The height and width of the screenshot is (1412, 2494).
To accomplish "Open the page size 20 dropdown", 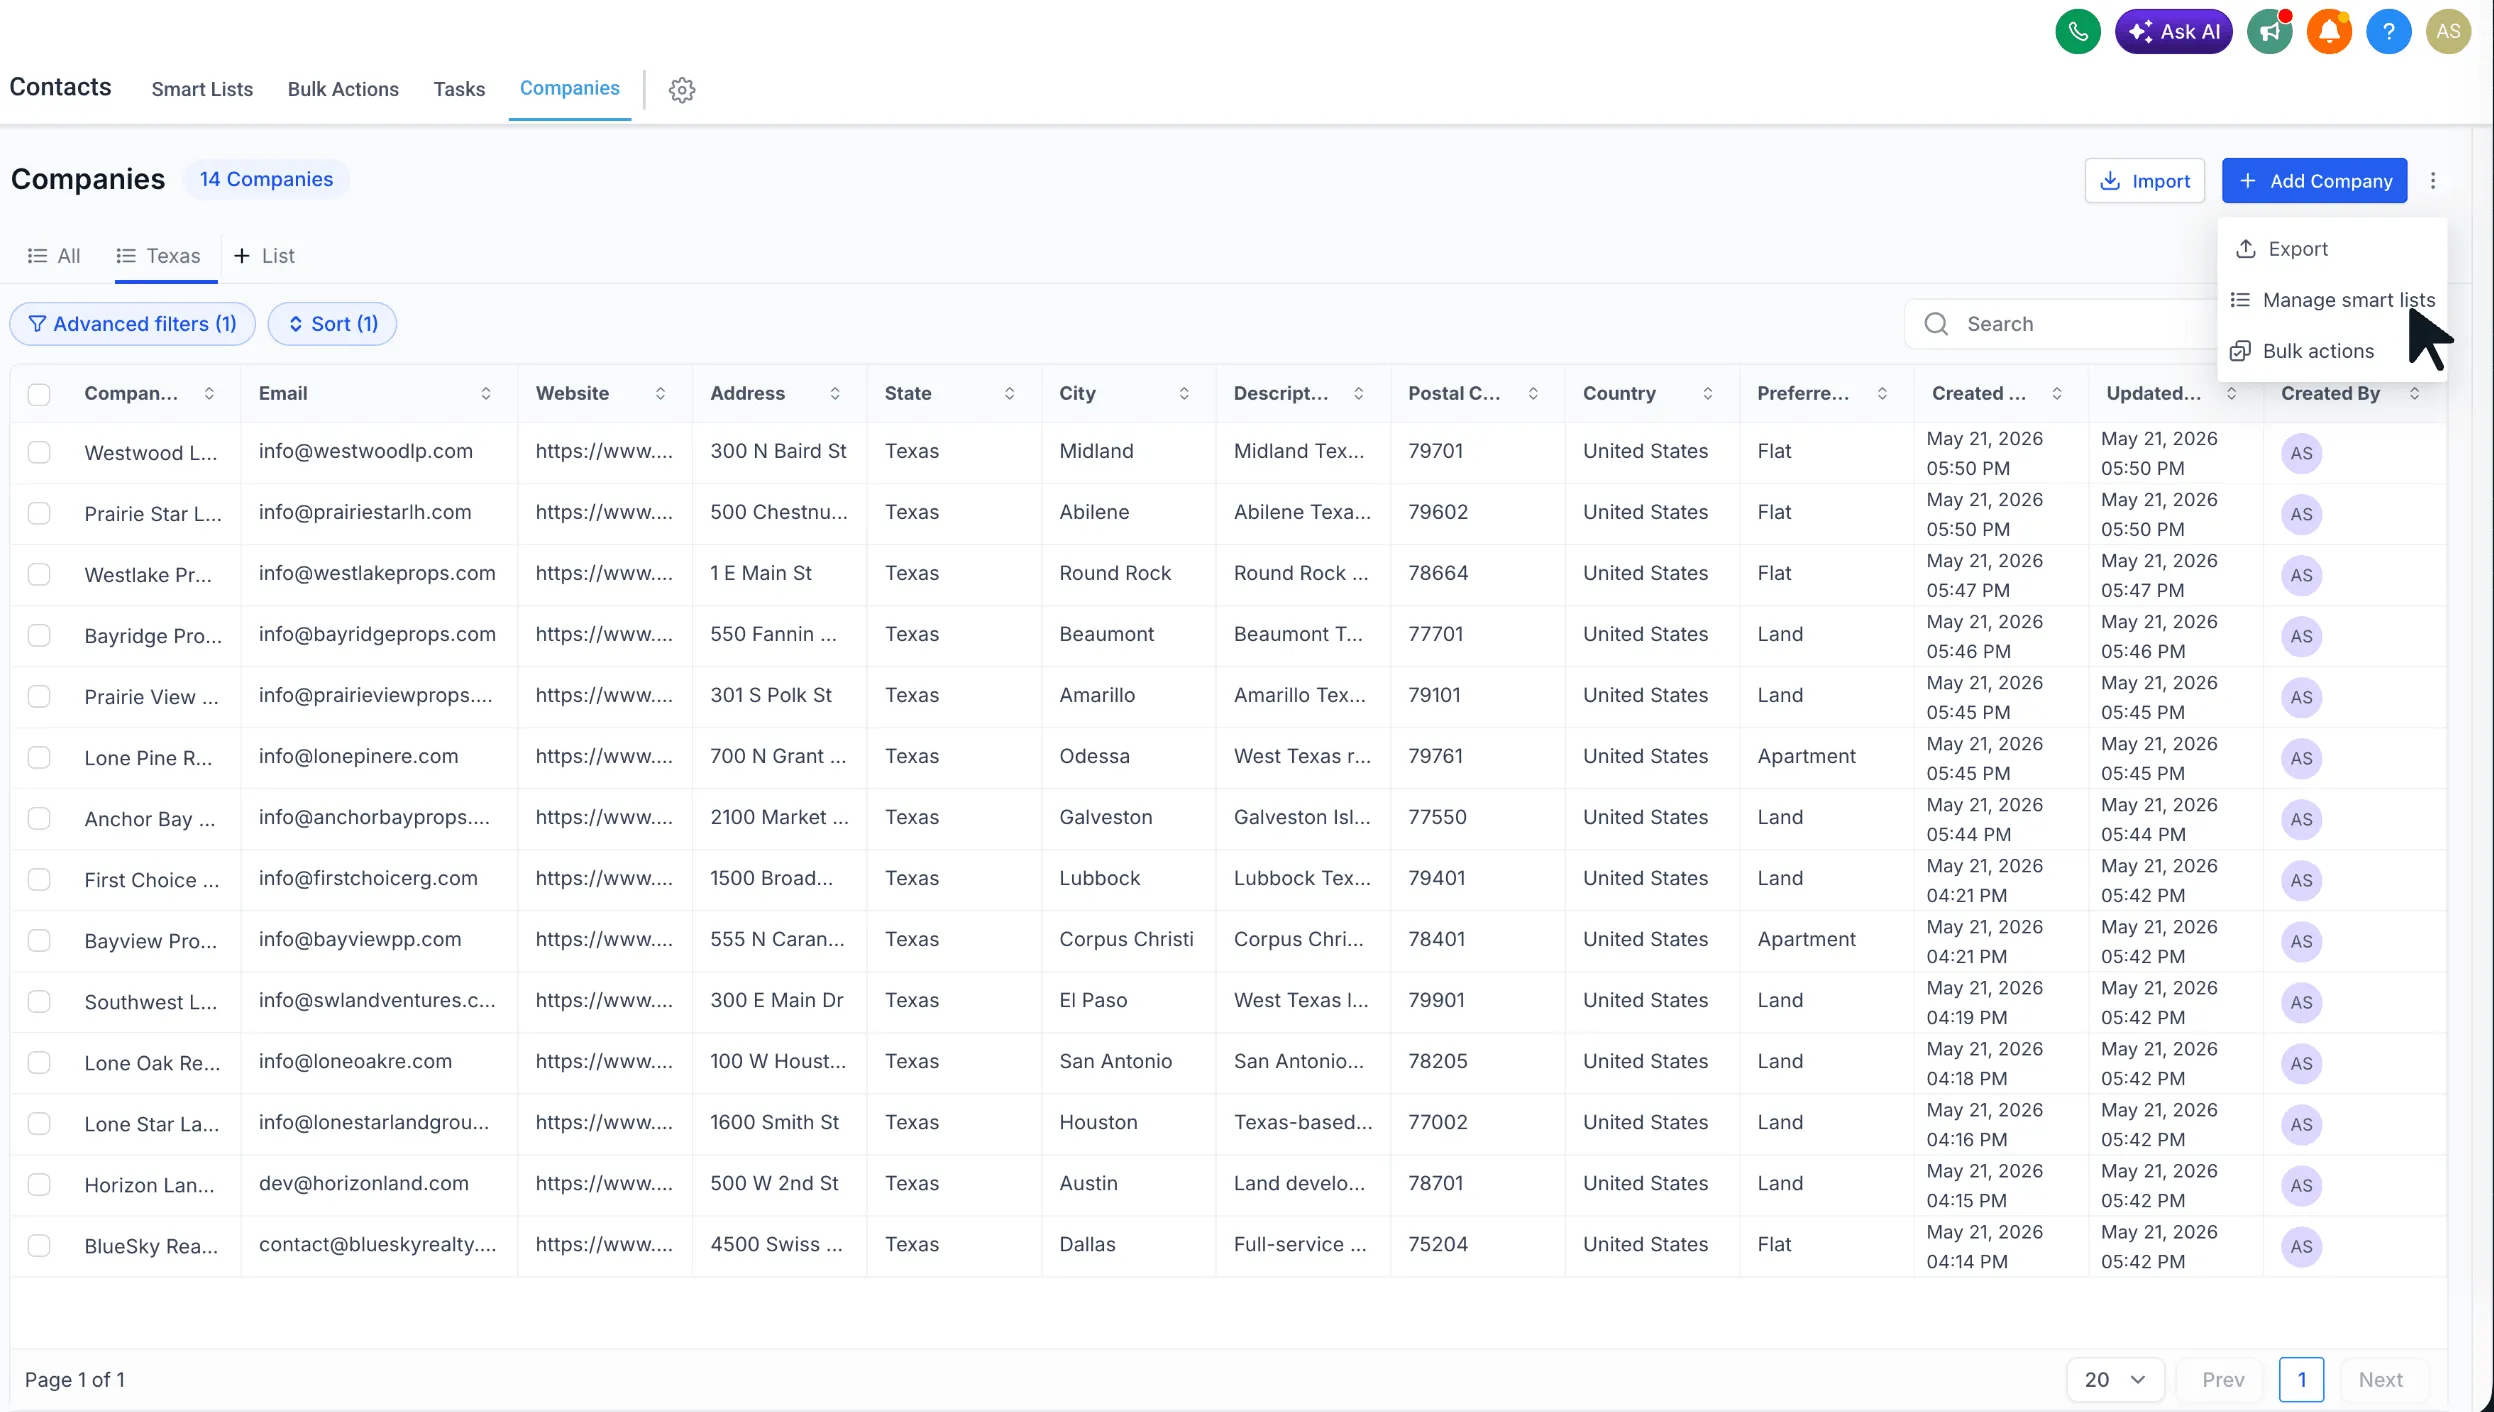I will [2115, 1380].
